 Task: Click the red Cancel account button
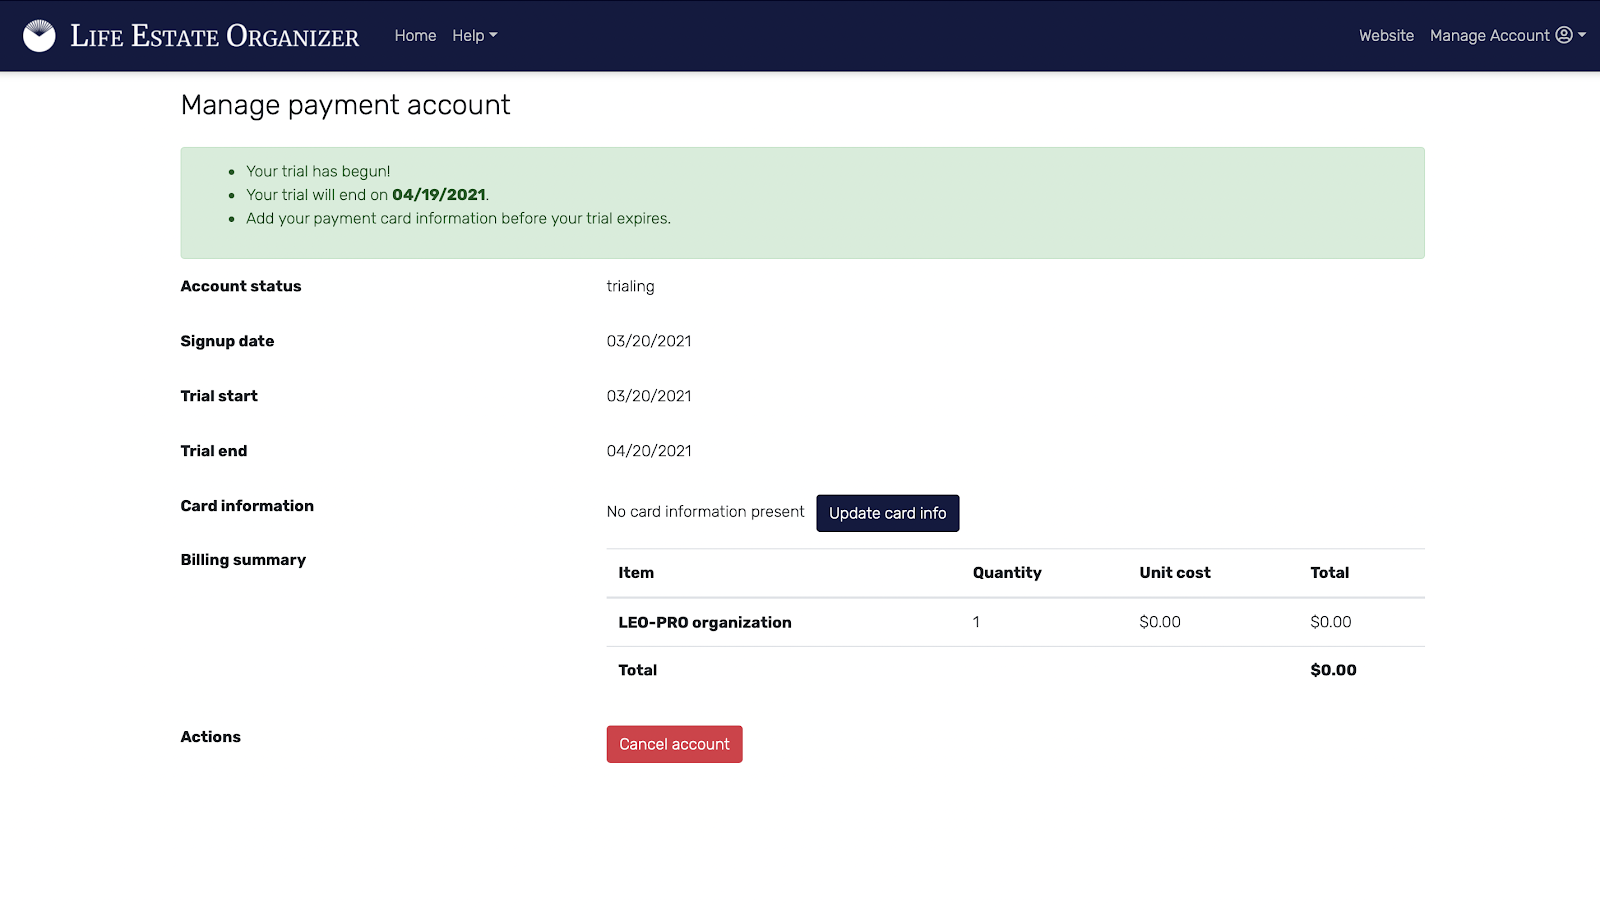674,744
